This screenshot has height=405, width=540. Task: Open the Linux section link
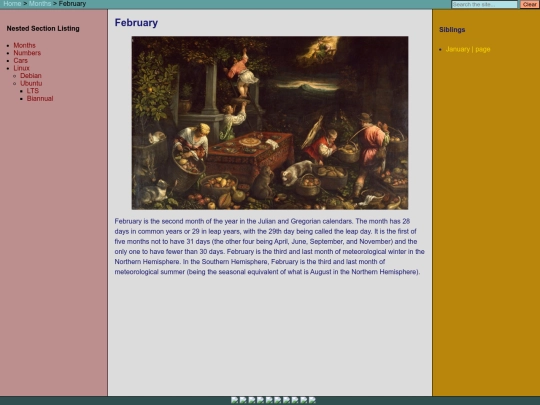click(21, 68)
